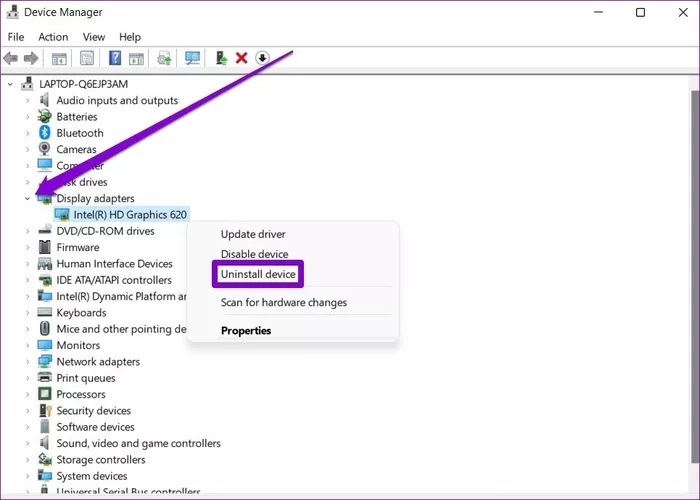Viewport: 700px width, 500px height.
Task: Select Intel(R) Dynamic Platform row label
Action: tap(121, 296)
